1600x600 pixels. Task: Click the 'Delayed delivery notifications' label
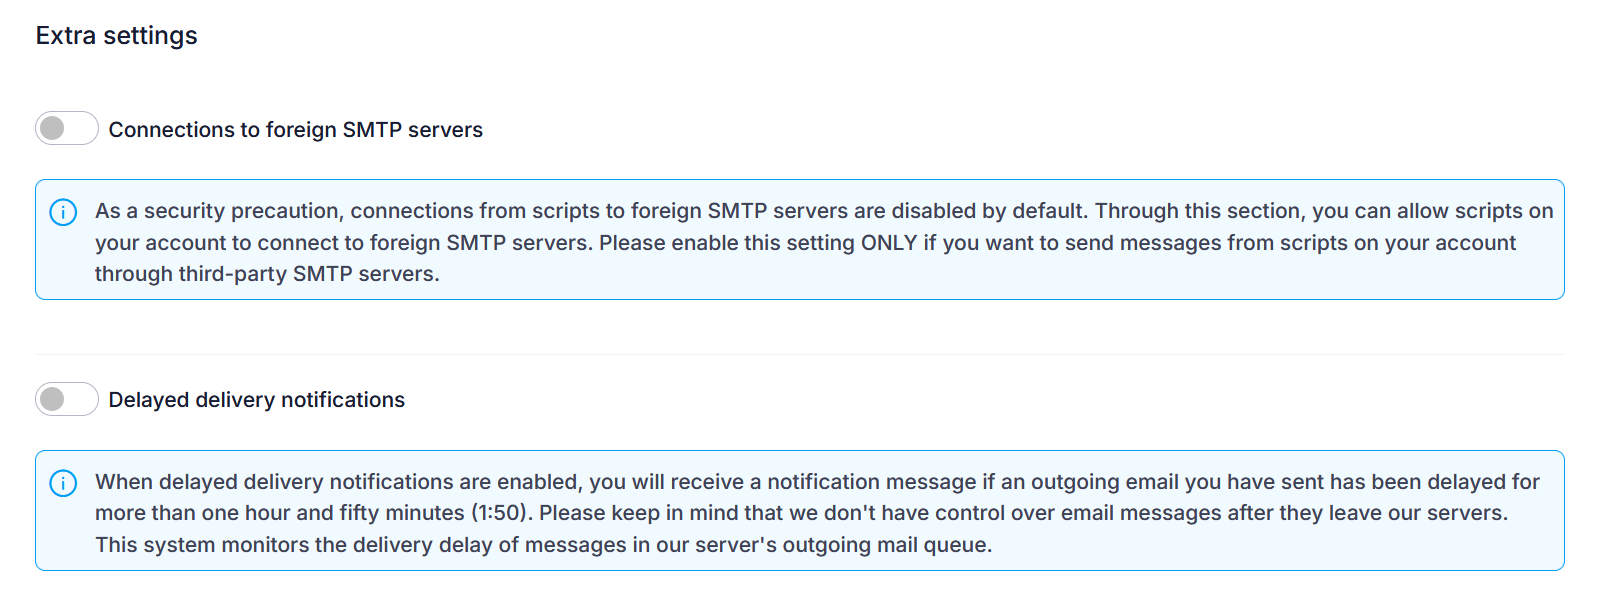coord(258,399)
